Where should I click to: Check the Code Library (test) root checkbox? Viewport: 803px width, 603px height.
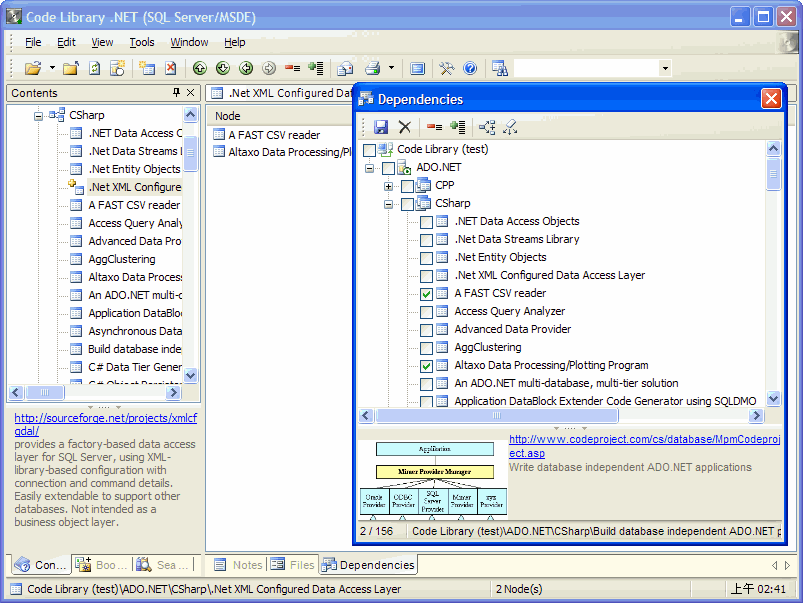[369, 150]
